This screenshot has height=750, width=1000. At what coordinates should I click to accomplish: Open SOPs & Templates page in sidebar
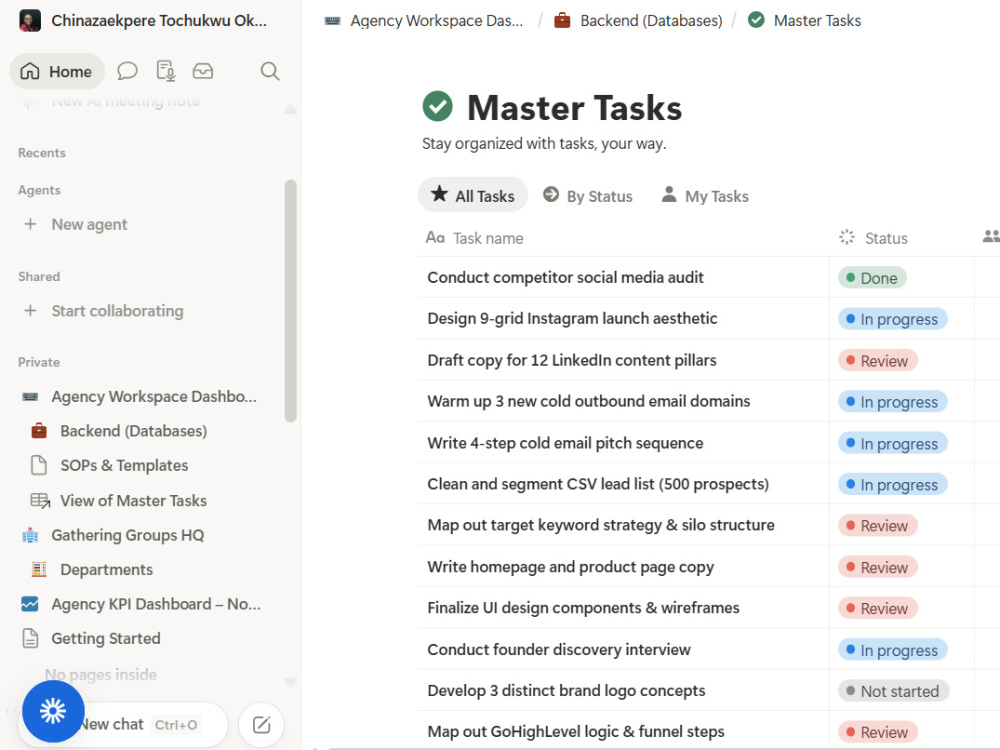click(124, 466)
